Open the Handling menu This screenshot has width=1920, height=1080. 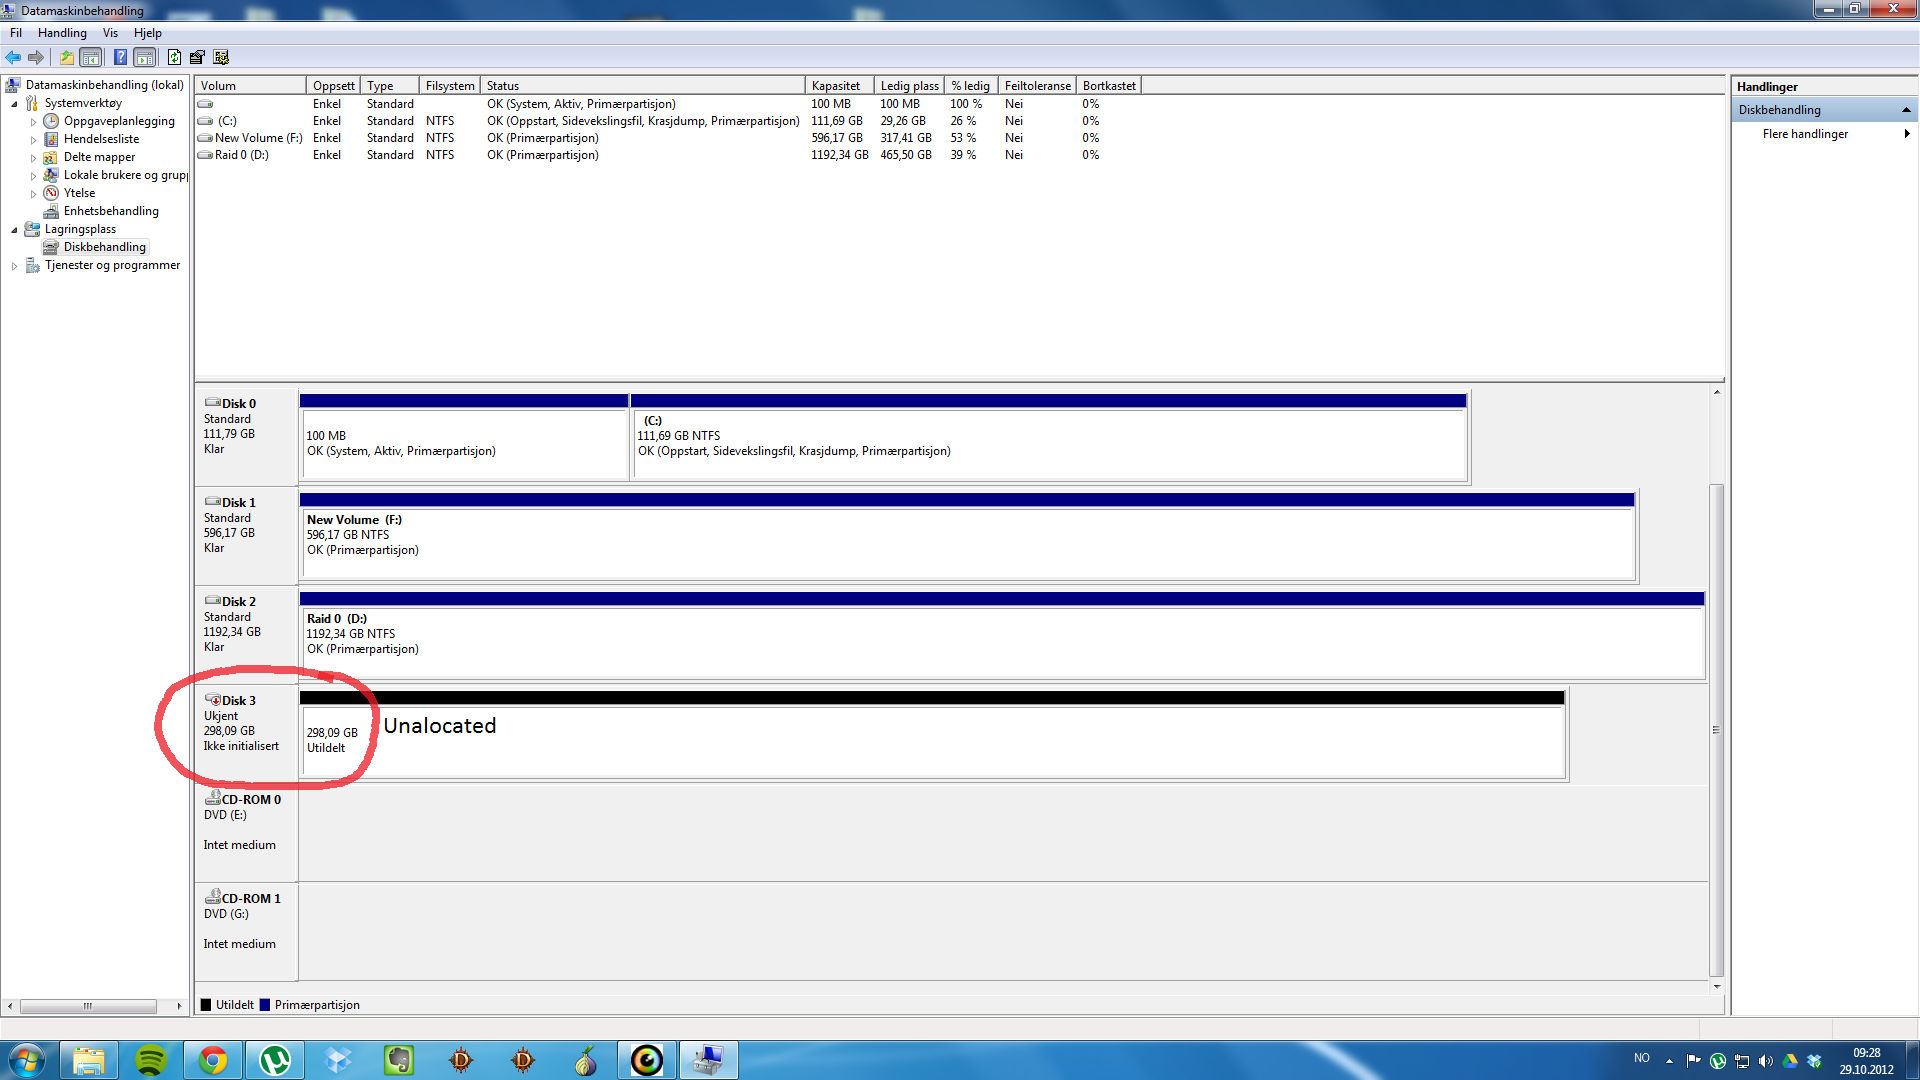(62, 33)
